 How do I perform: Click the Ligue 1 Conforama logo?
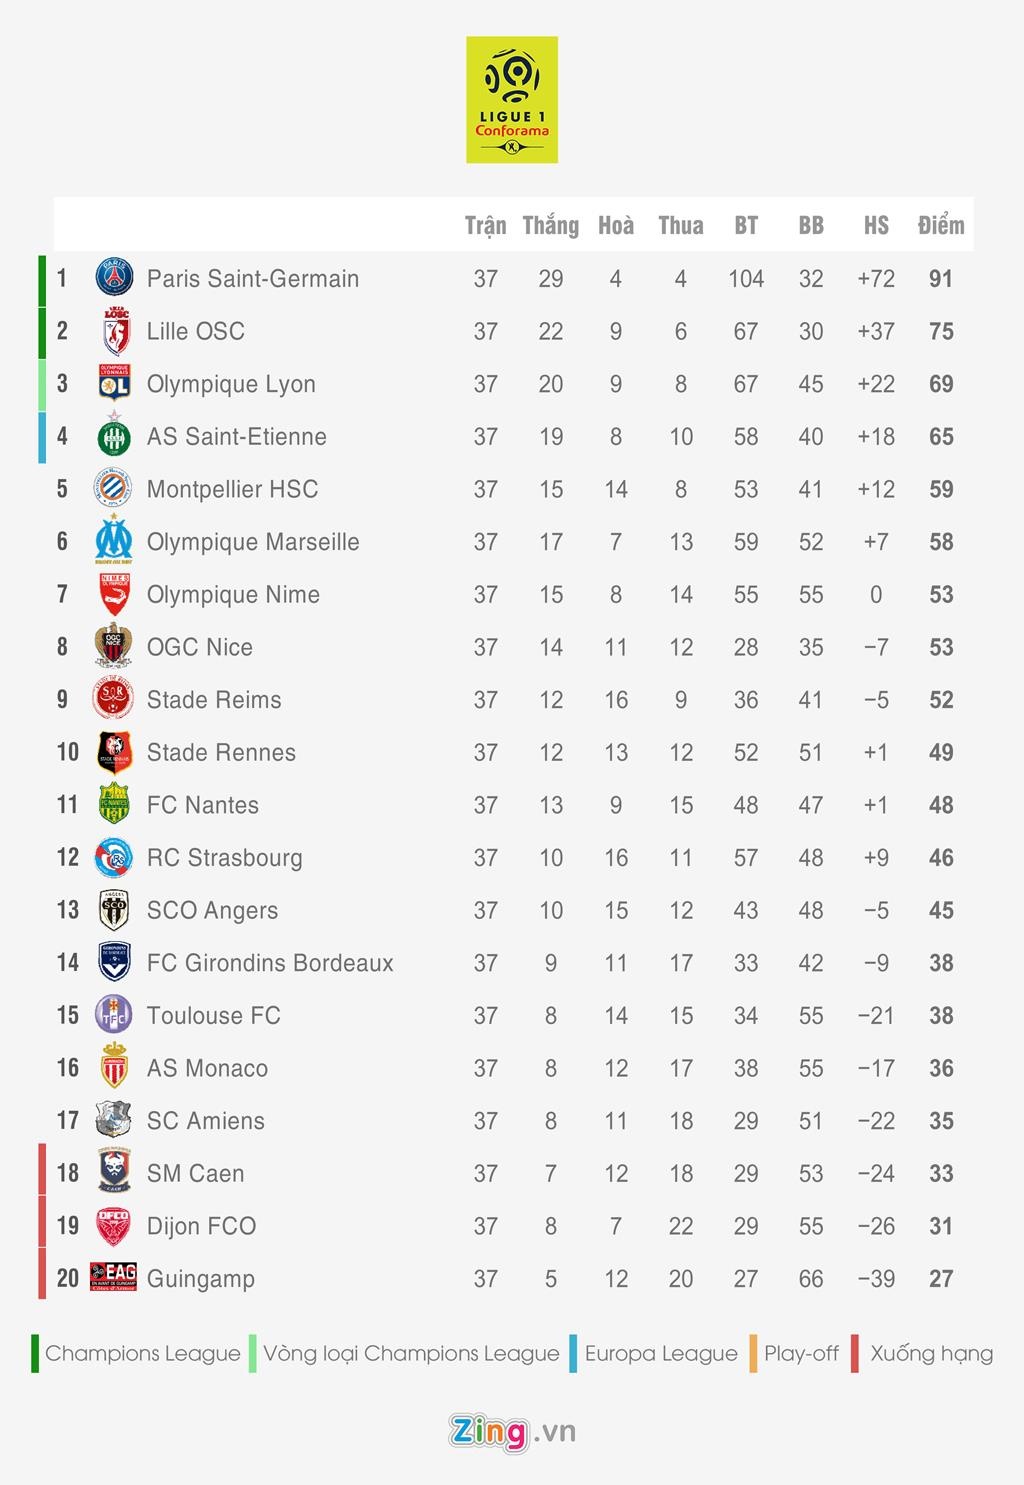(x=511, y=100)
